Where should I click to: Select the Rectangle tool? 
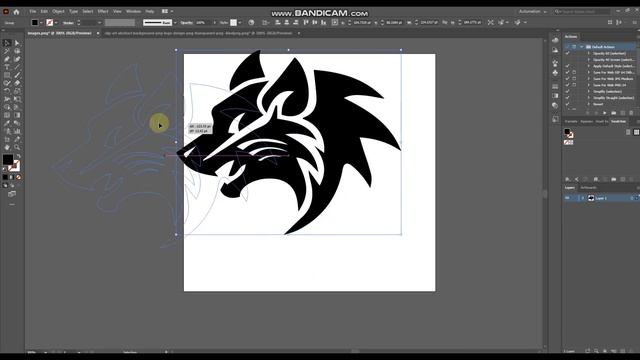(x=7, y=75)
